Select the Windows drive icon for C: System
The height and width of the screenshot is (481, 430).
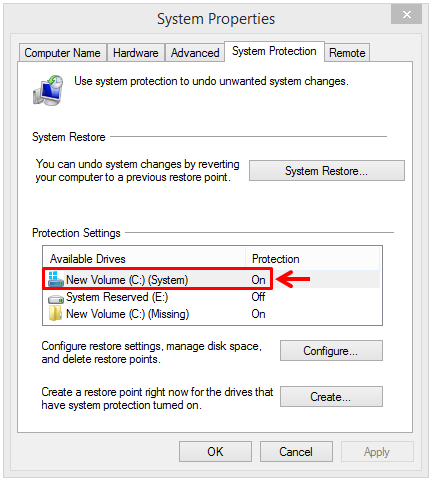pos(55,279)
